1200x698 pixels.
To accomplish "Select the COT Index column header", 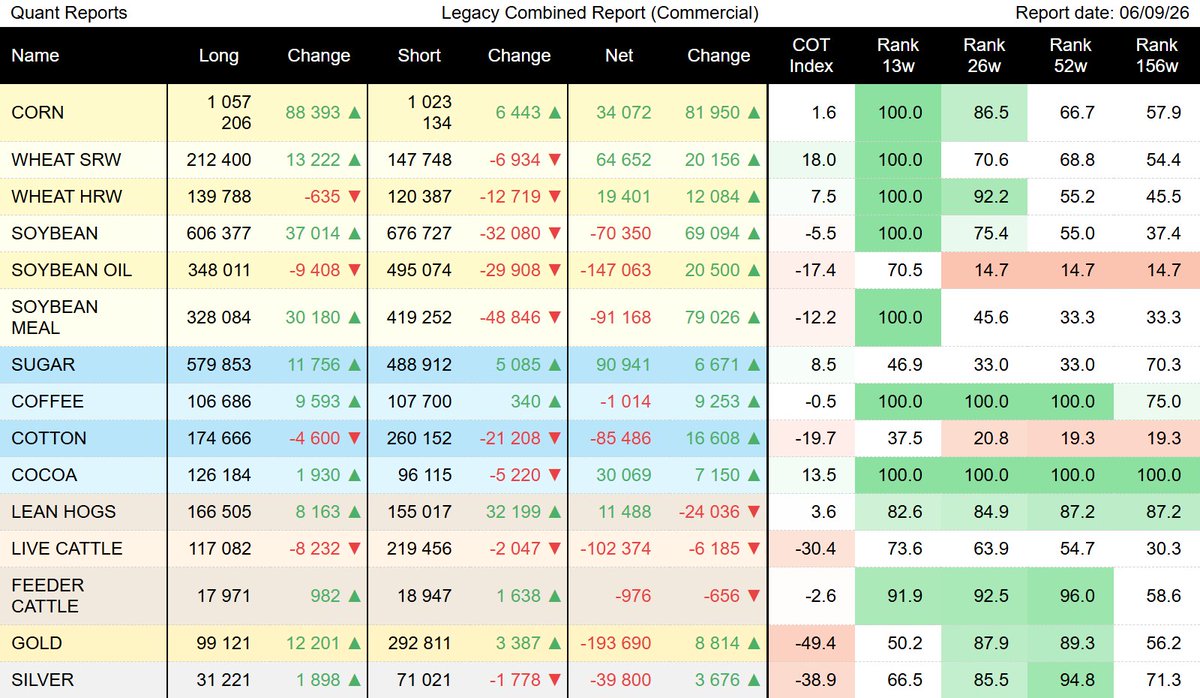I will click(811, 55).
